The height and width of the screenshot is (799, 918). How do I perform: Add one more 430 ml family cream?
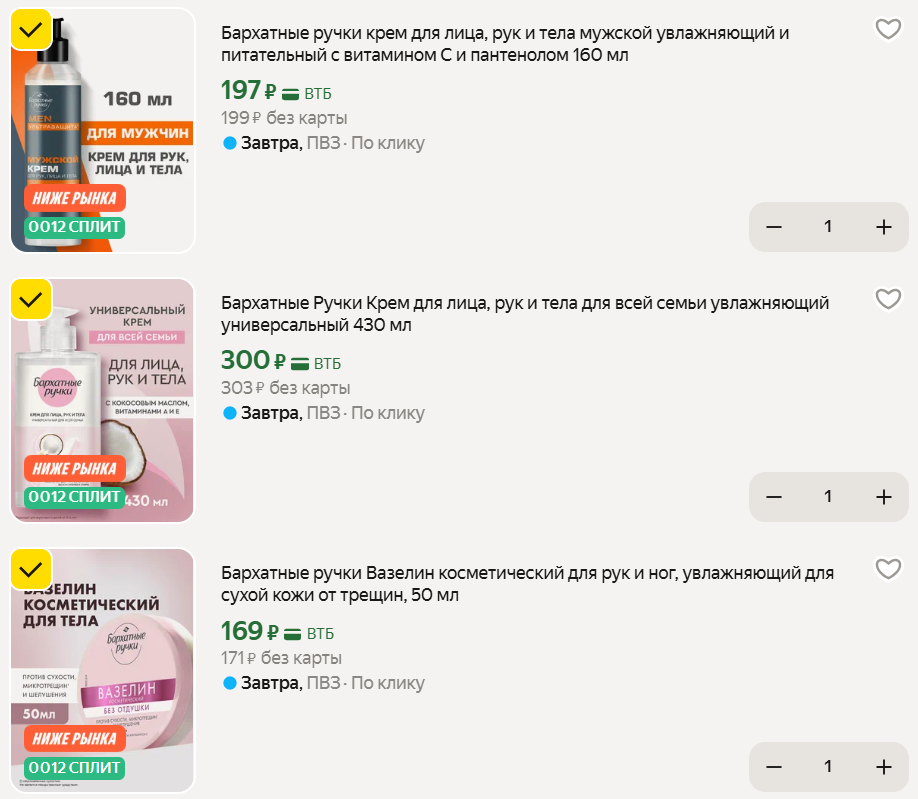883,497
